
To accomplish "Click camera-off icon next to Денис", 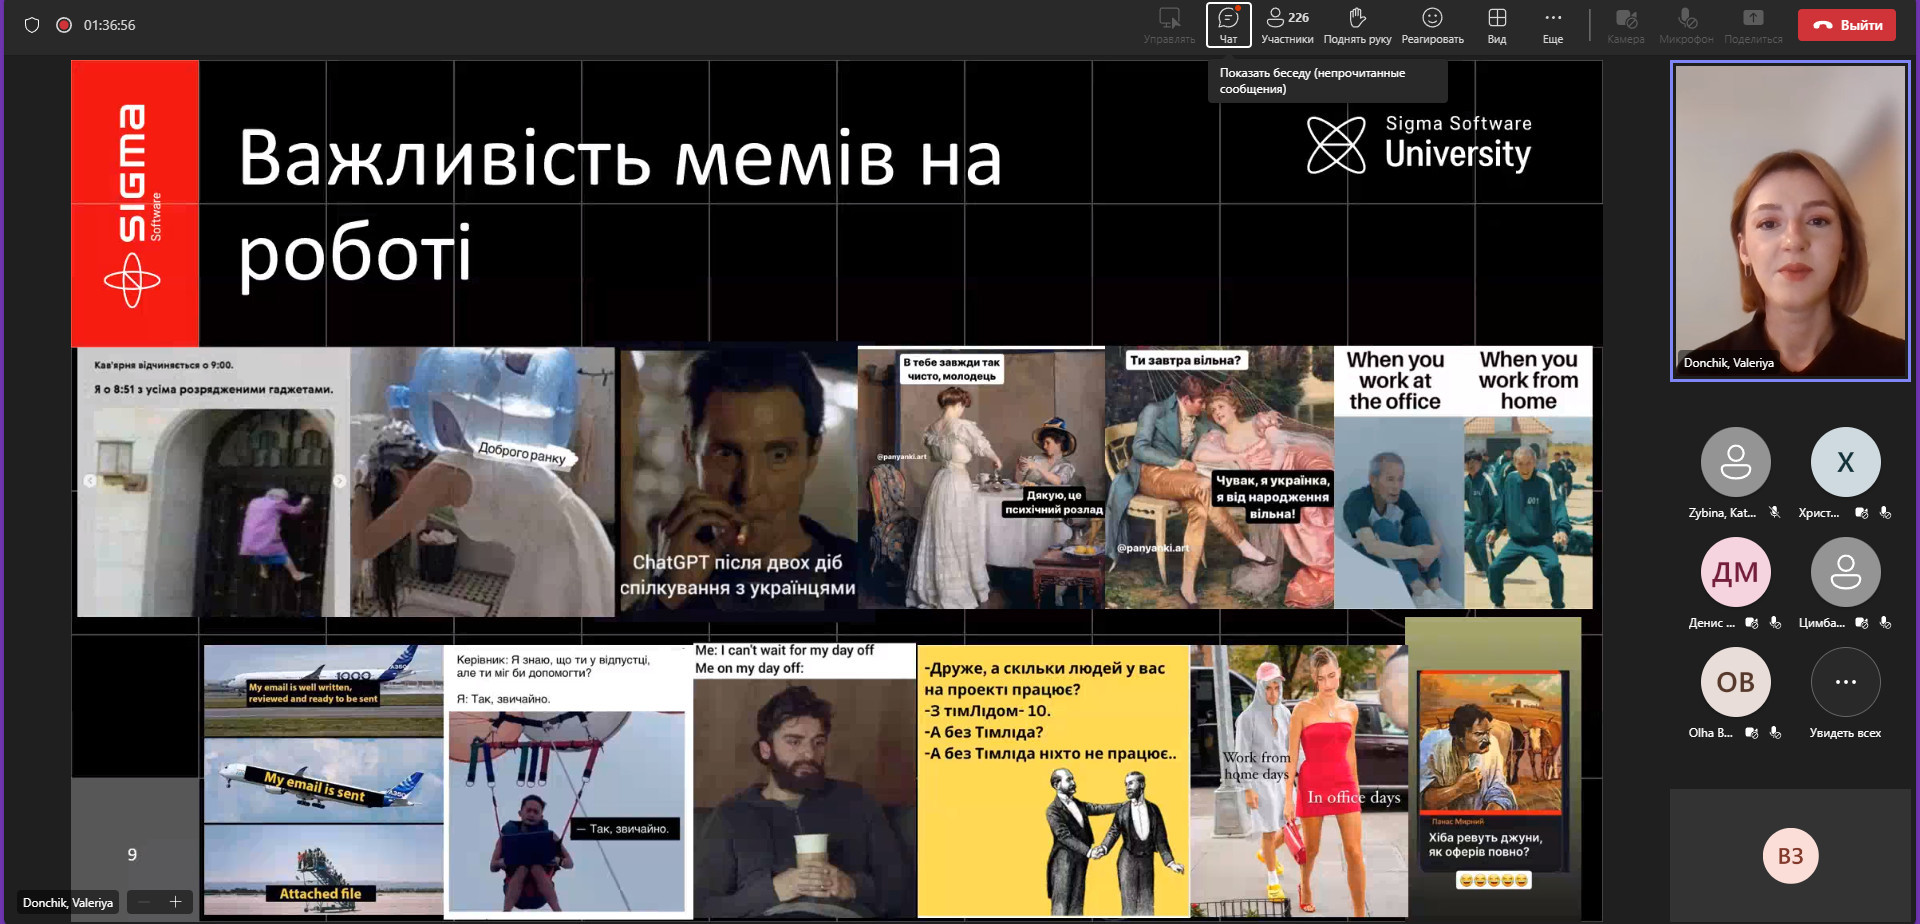I will (1751, 623).
